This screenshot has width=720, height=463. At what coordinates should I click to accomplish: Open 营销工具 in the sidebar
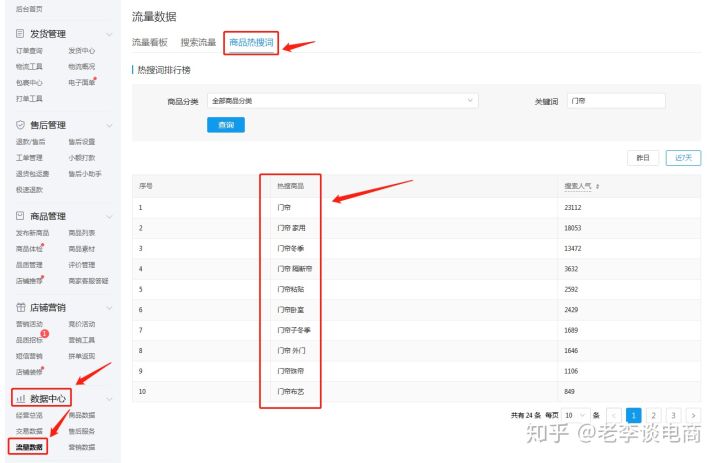pyautogui.click(x=81, y=340)
